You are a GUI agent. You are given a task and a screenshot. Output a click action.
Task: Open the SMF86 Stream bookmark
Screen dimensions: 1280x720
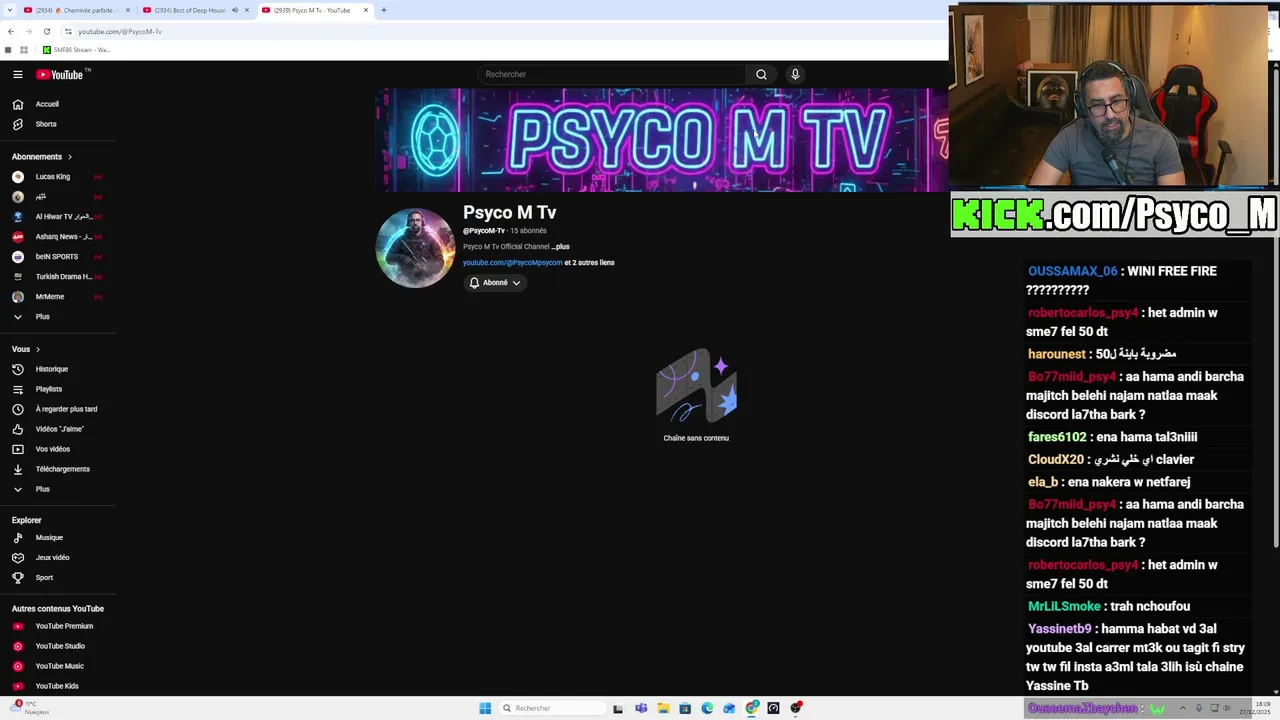click(x=76, y=50)
